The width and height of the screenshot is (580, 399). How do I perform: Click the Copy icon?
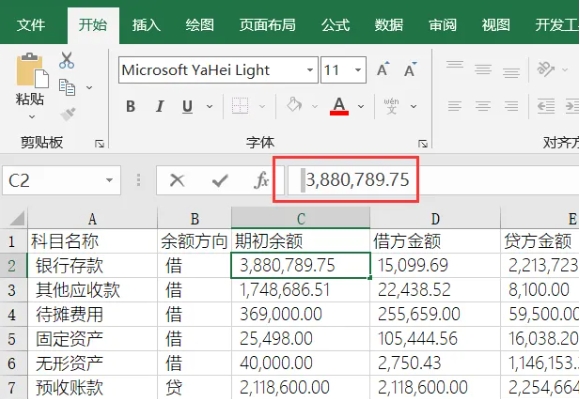click(x=67, y=88)
